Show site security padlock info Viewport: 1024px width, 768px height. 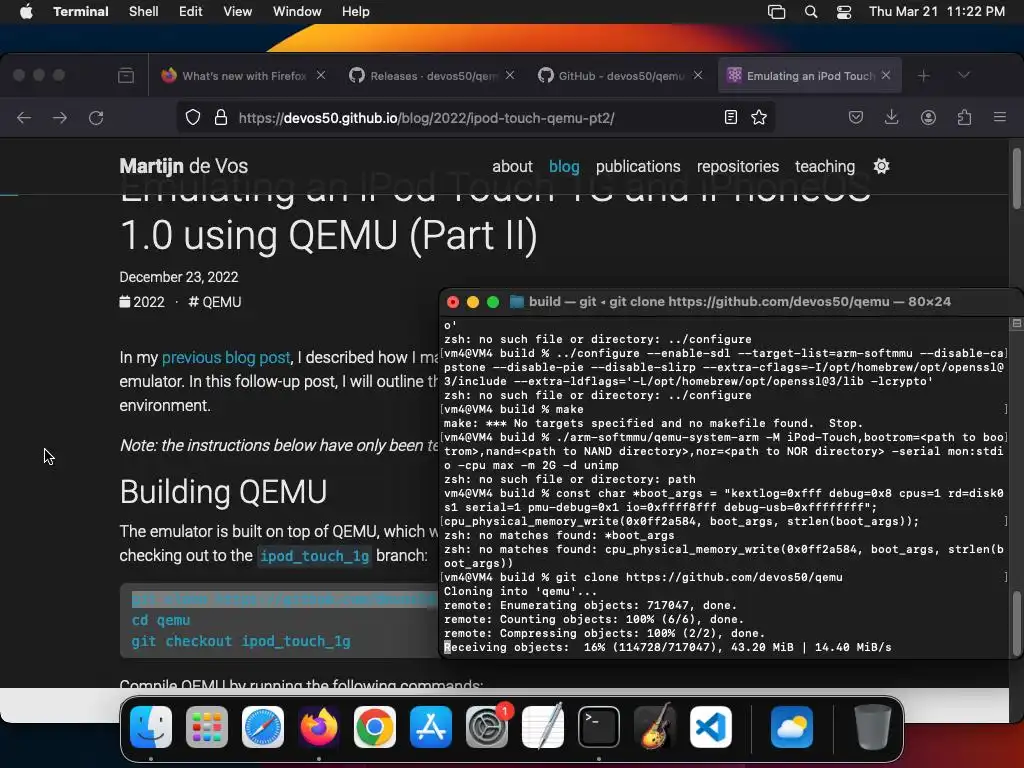coord(221,118)
